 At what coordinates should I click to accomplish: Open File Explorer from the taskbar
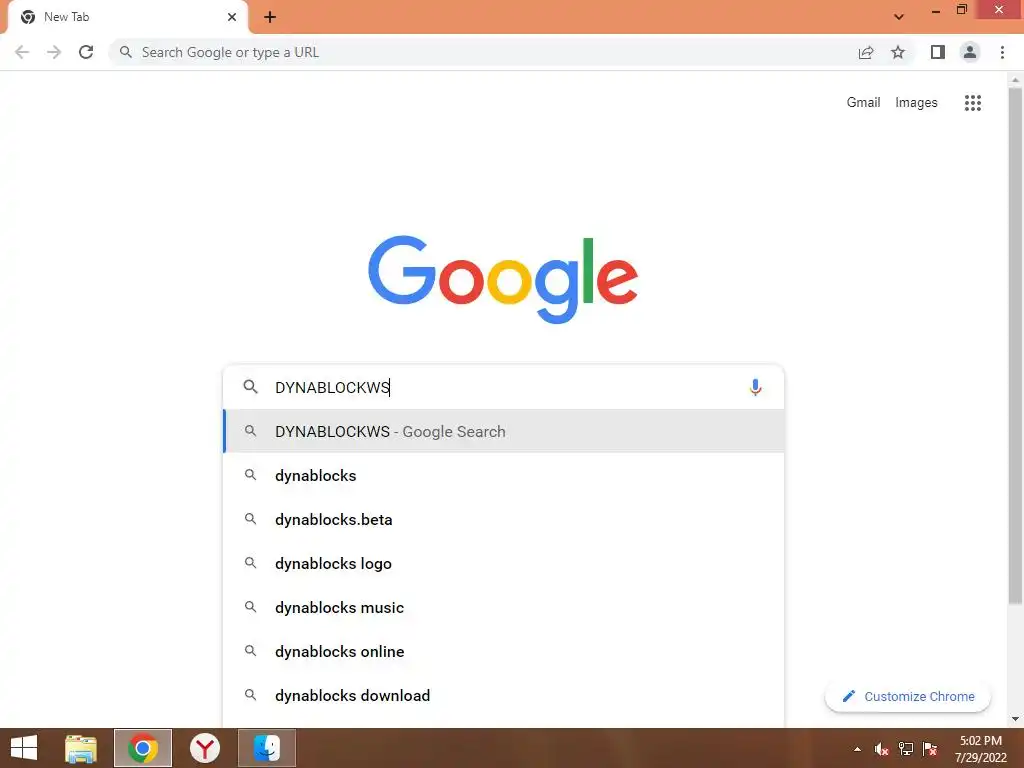tap(81, 748)
